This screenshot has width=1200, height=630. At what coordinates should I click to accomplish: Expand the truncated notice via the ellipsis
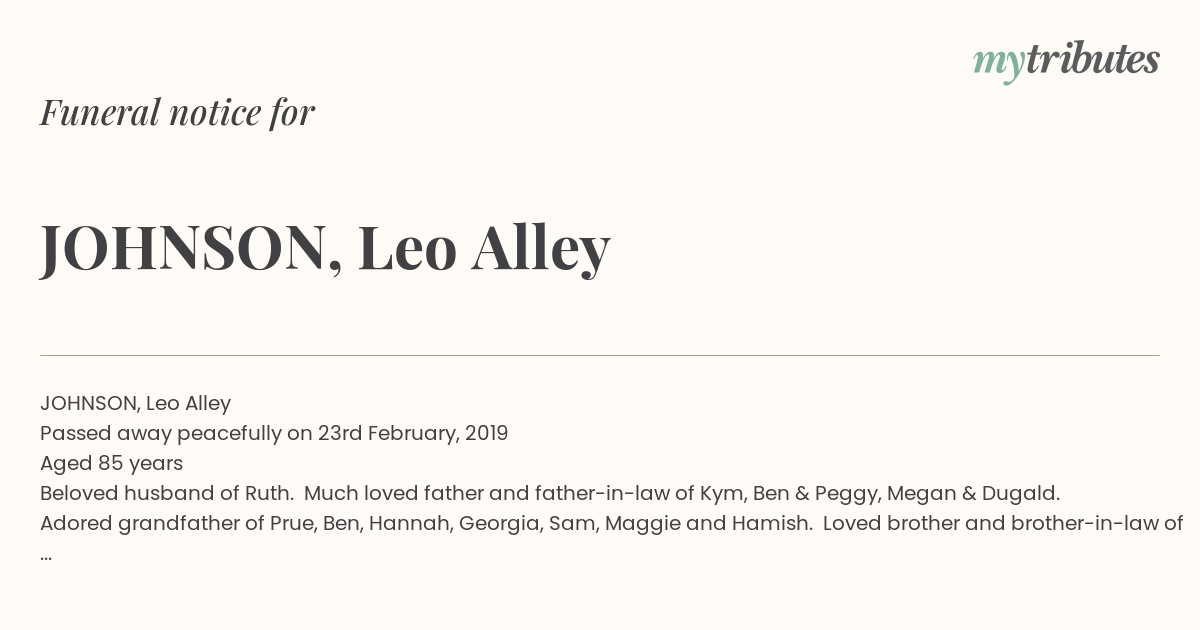46,556
